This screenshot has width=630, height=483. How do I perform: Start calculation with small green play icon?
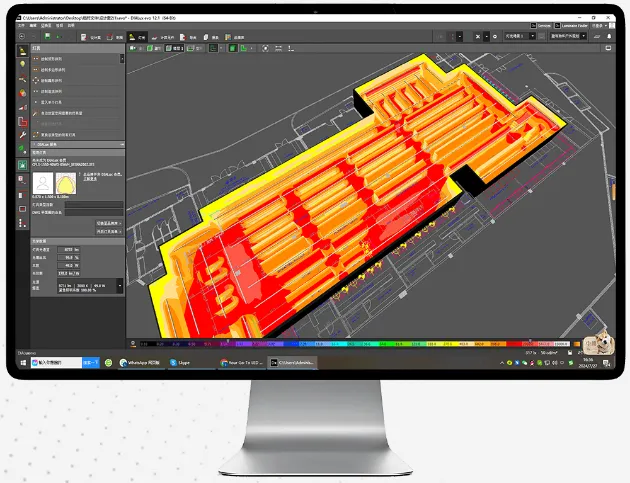point(59,37)
